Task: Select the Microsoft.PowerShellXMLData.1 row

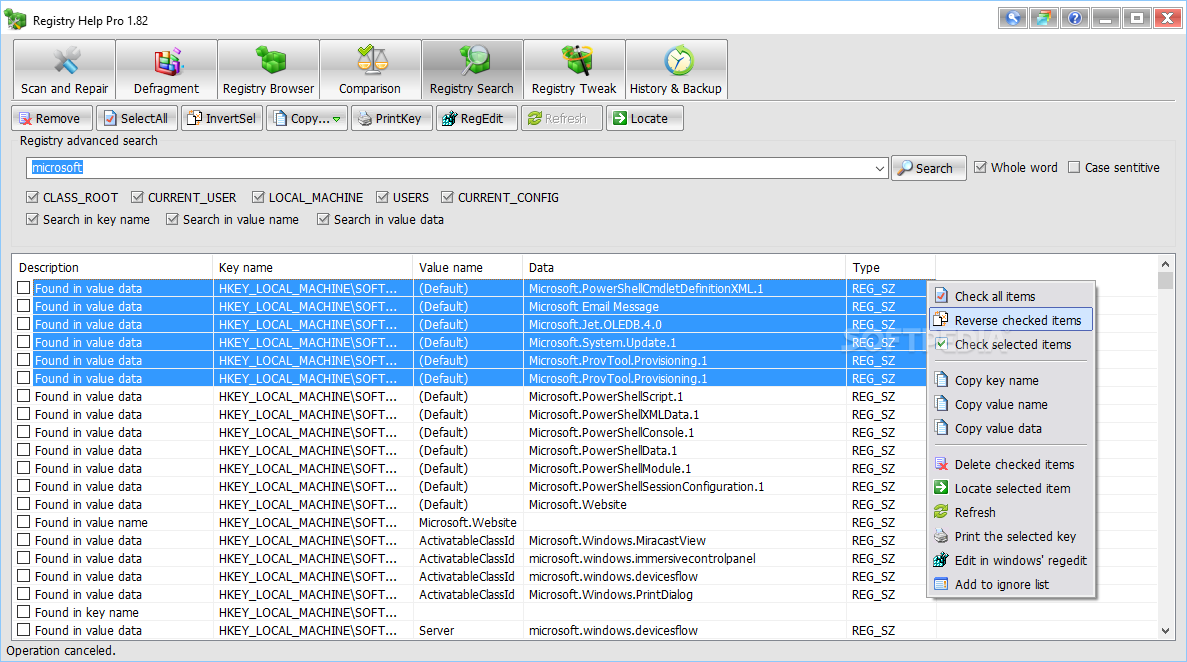Action: (x=475, y=414)
